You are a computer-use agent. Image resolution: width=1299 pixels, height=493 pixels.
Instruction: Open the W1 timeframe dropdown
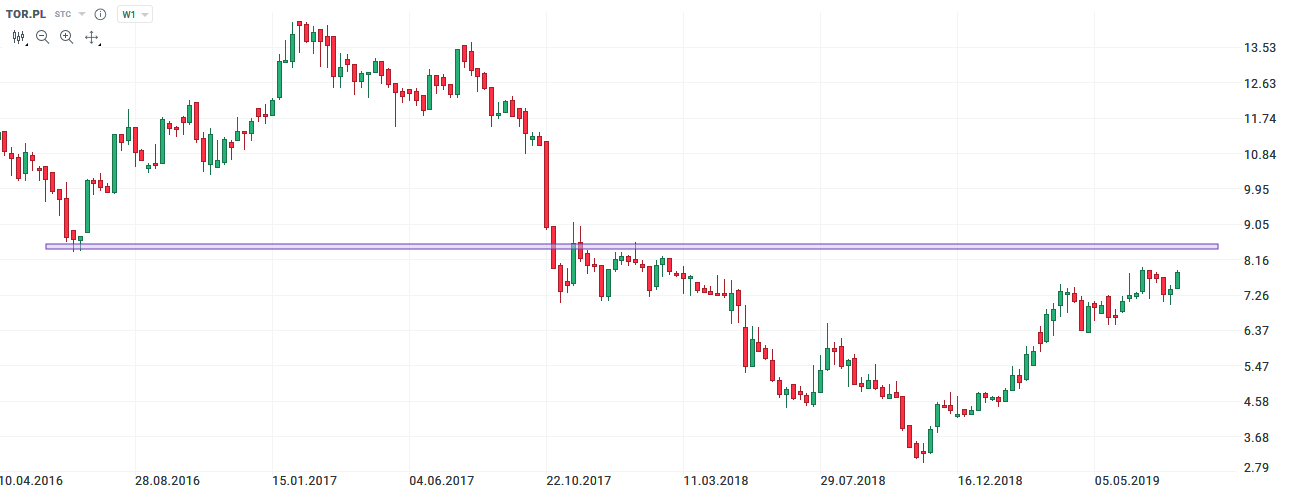coord(134,15)
